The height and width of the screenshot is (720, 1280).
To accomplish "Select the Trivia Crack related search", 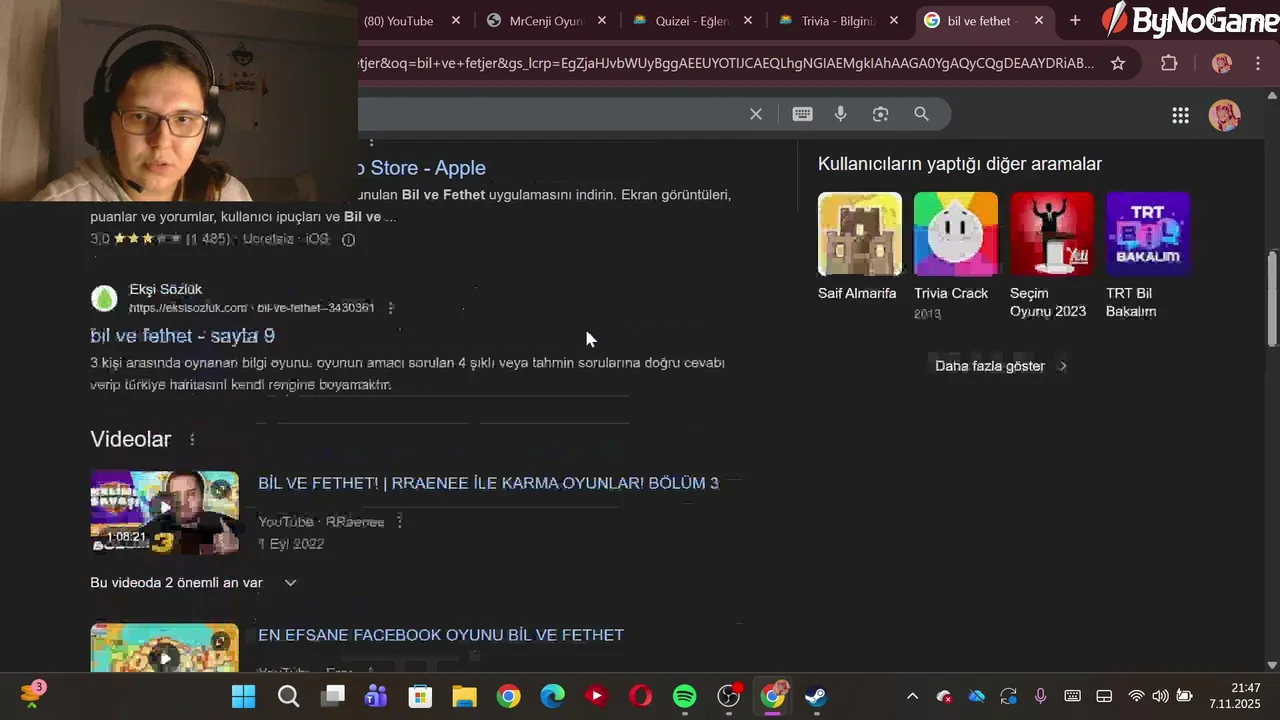I will 955,256.
